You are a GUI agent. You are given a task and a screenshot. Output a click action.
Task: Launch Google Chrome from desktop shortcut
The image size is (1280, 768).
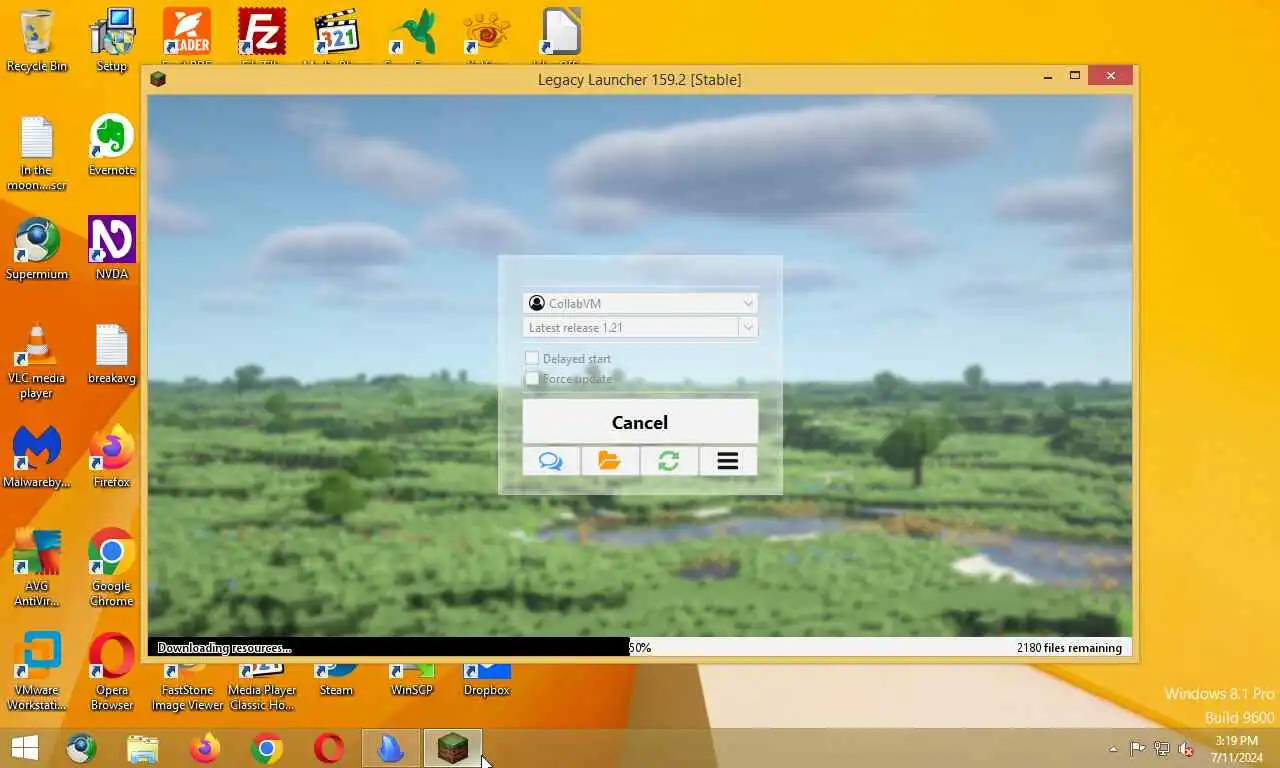(112, 569)
